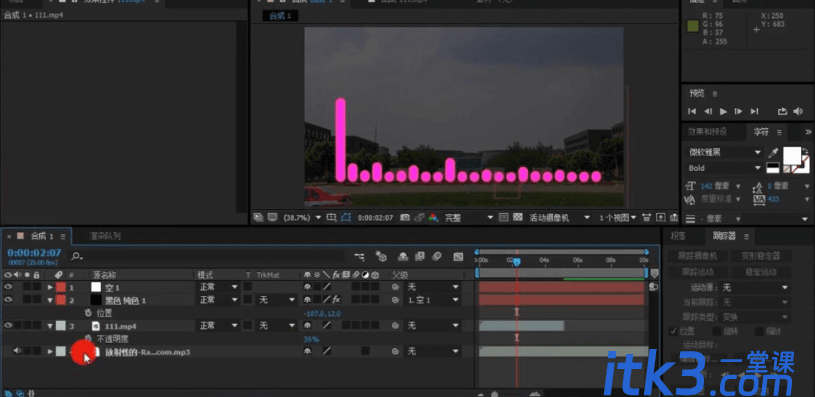This screenshot has width=815, height=397.
Task: Play the preview
Action: 723,111
